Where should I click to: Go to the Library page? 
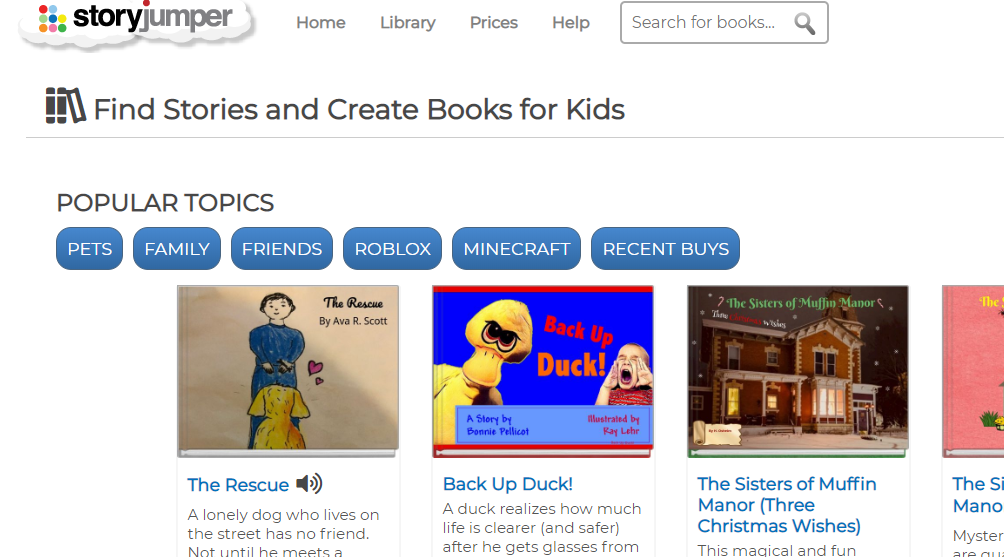[x=407, y=23]
